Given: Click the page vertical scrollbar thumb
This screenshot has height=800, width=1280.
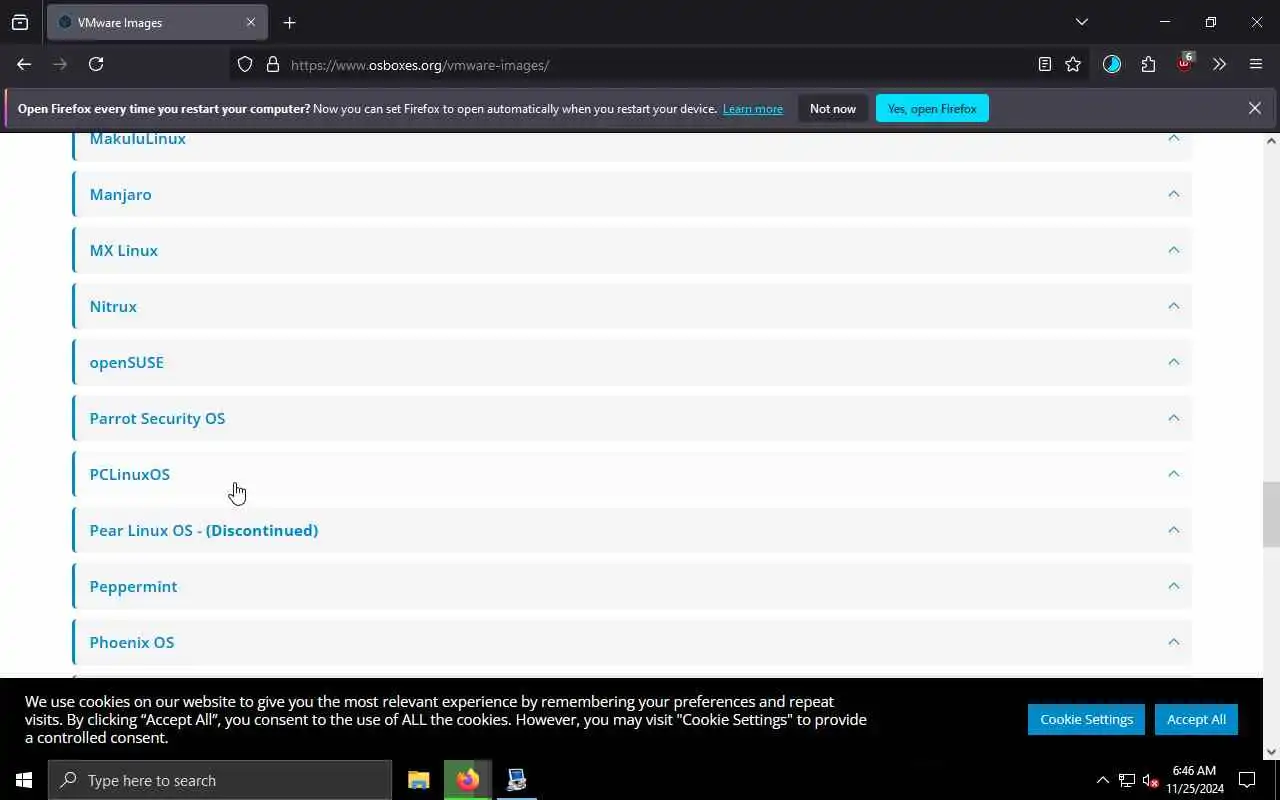Looking at the screenshot, I should [1271, 514].
